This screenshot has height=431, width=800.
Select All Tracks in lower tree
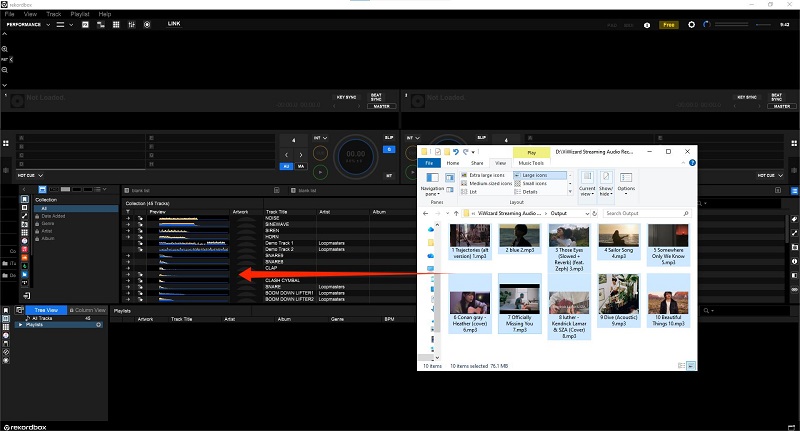click(42, 318)
